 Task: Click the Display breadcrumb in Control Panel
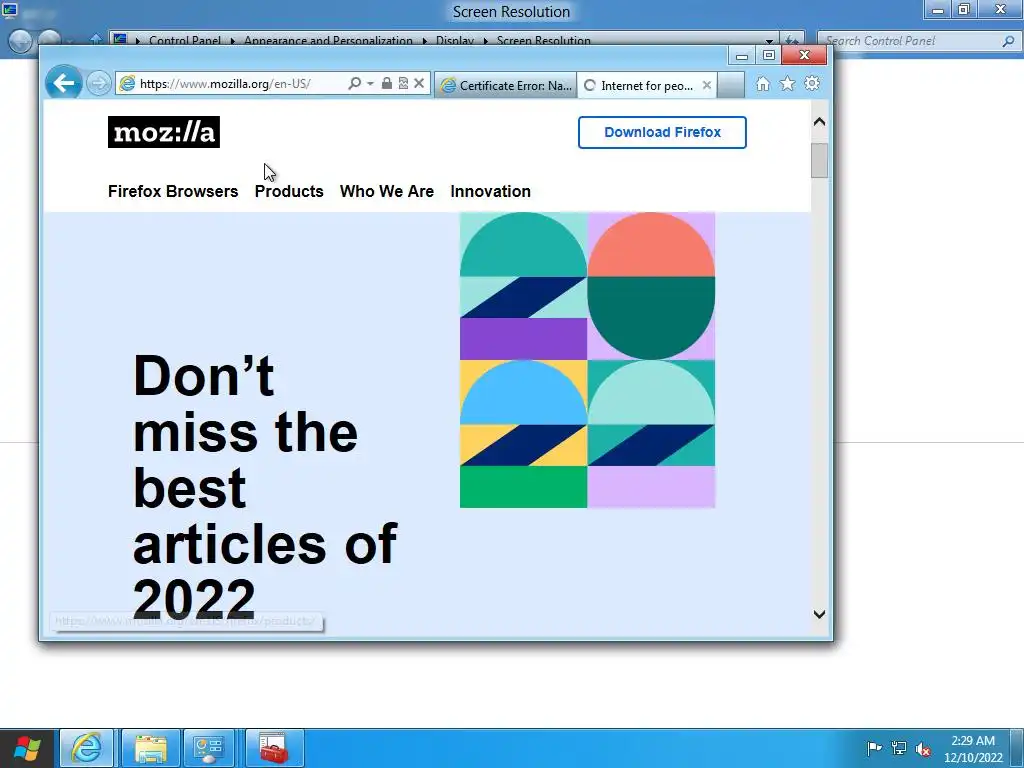tap(455, 40)
